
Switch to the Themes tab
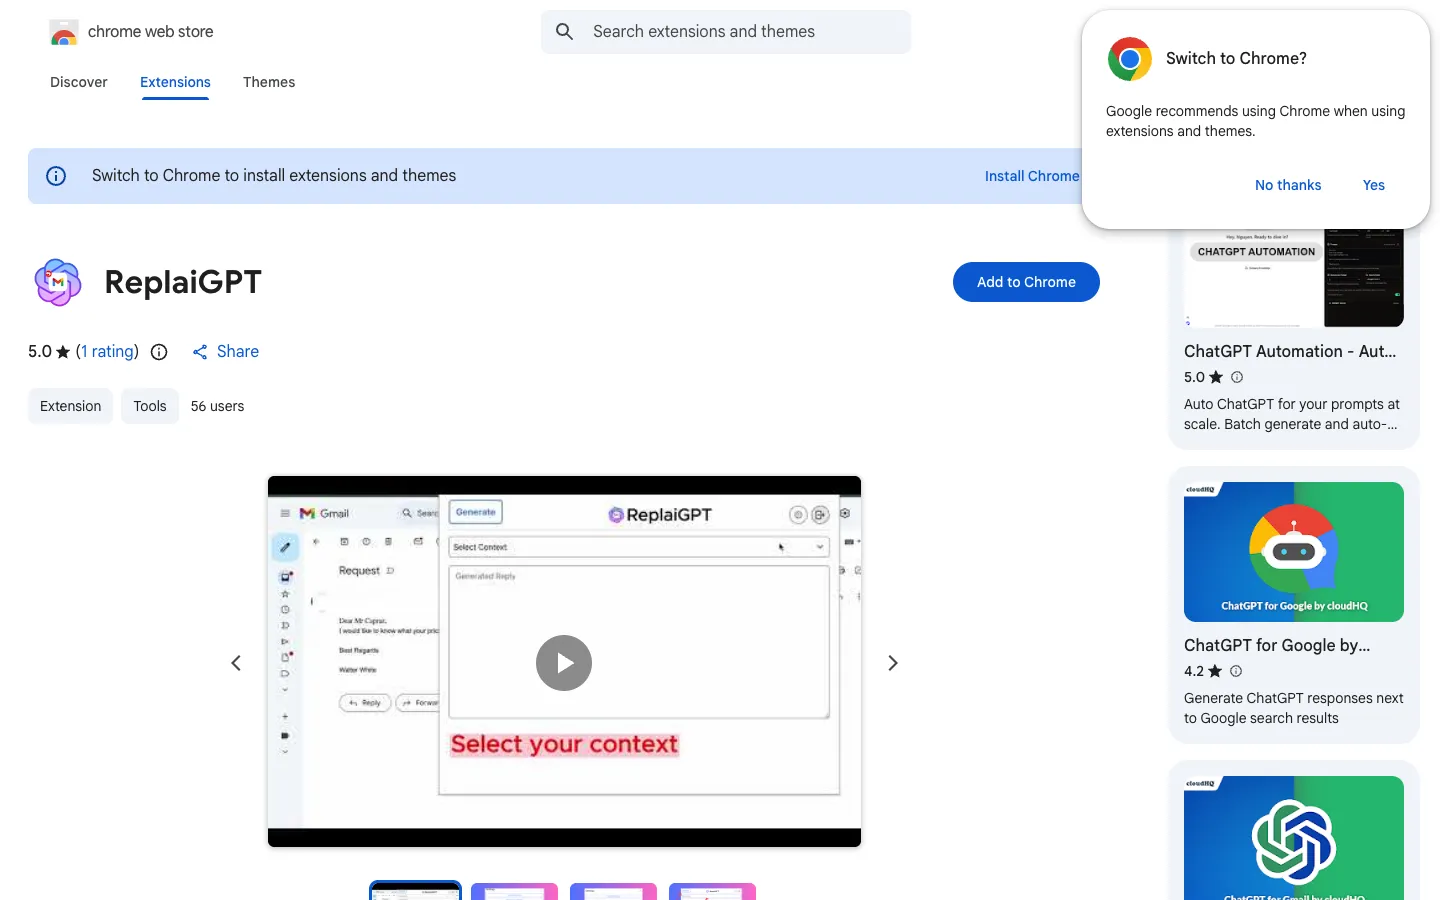point(269,82)
